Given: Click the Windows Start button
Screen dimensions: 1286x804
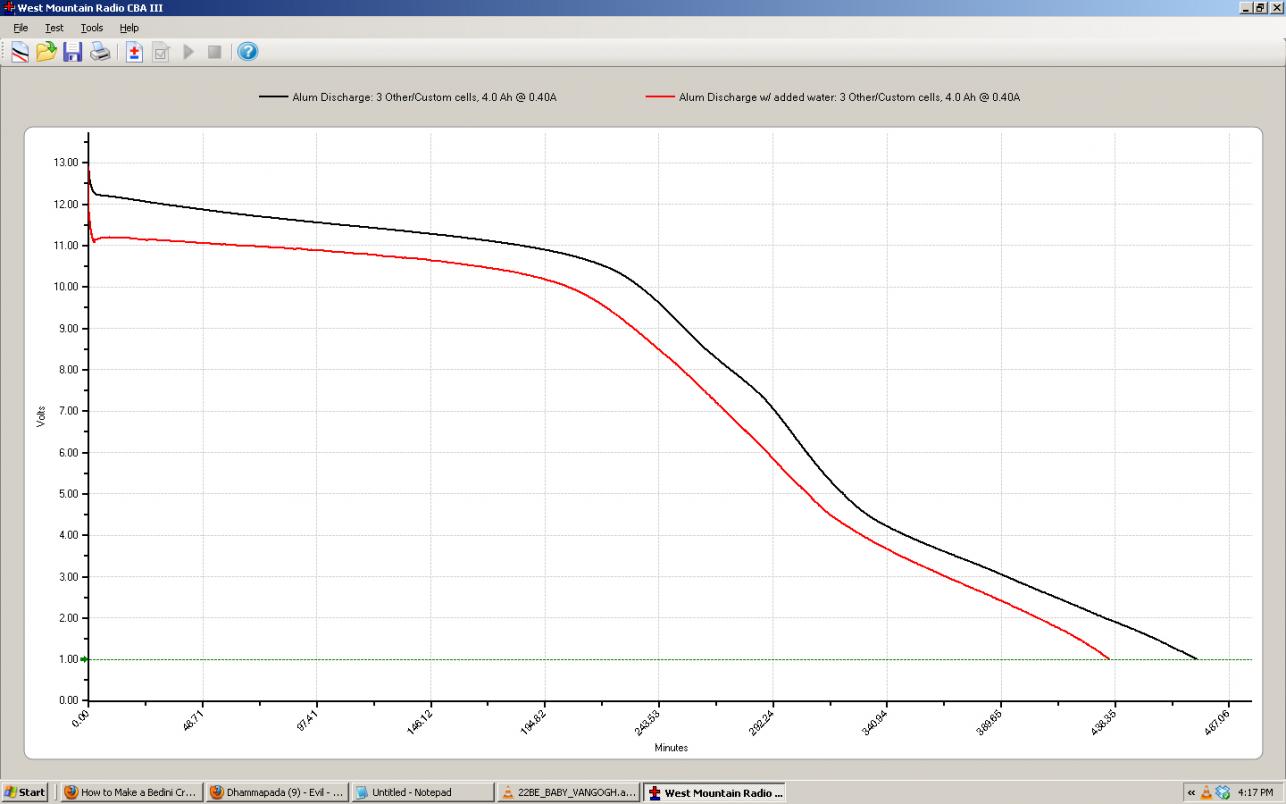Looking at the screenshot, I should pos(24,793).
